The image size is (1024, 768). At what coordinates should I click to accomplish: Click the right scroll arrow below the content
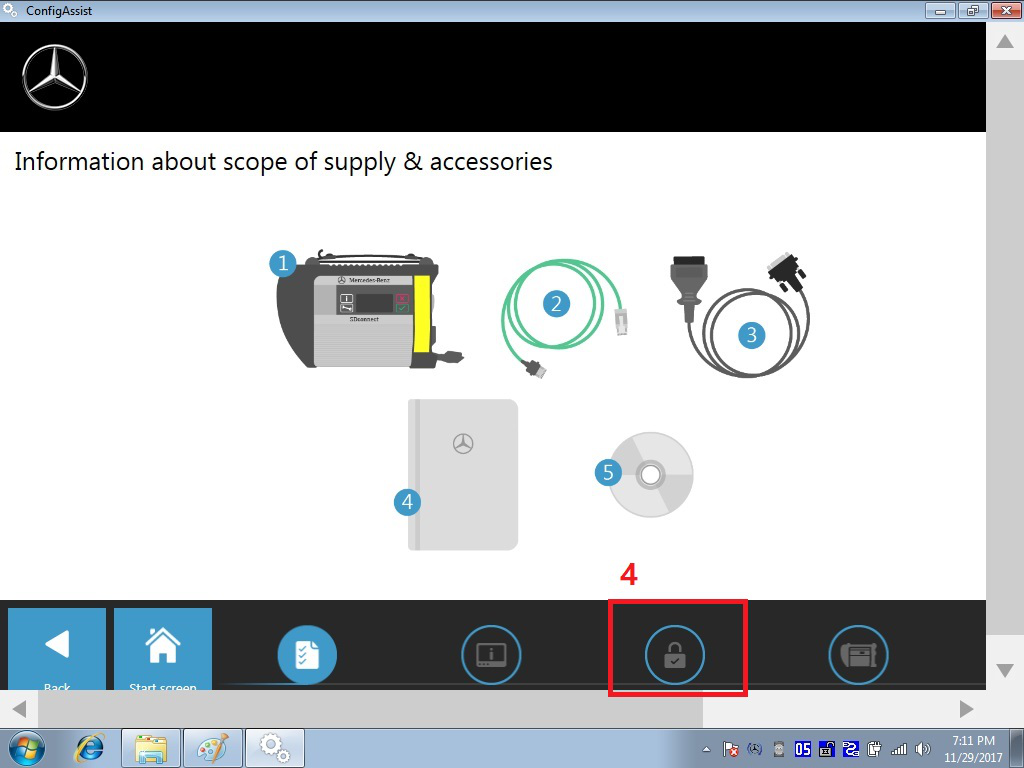pos(966,708)
